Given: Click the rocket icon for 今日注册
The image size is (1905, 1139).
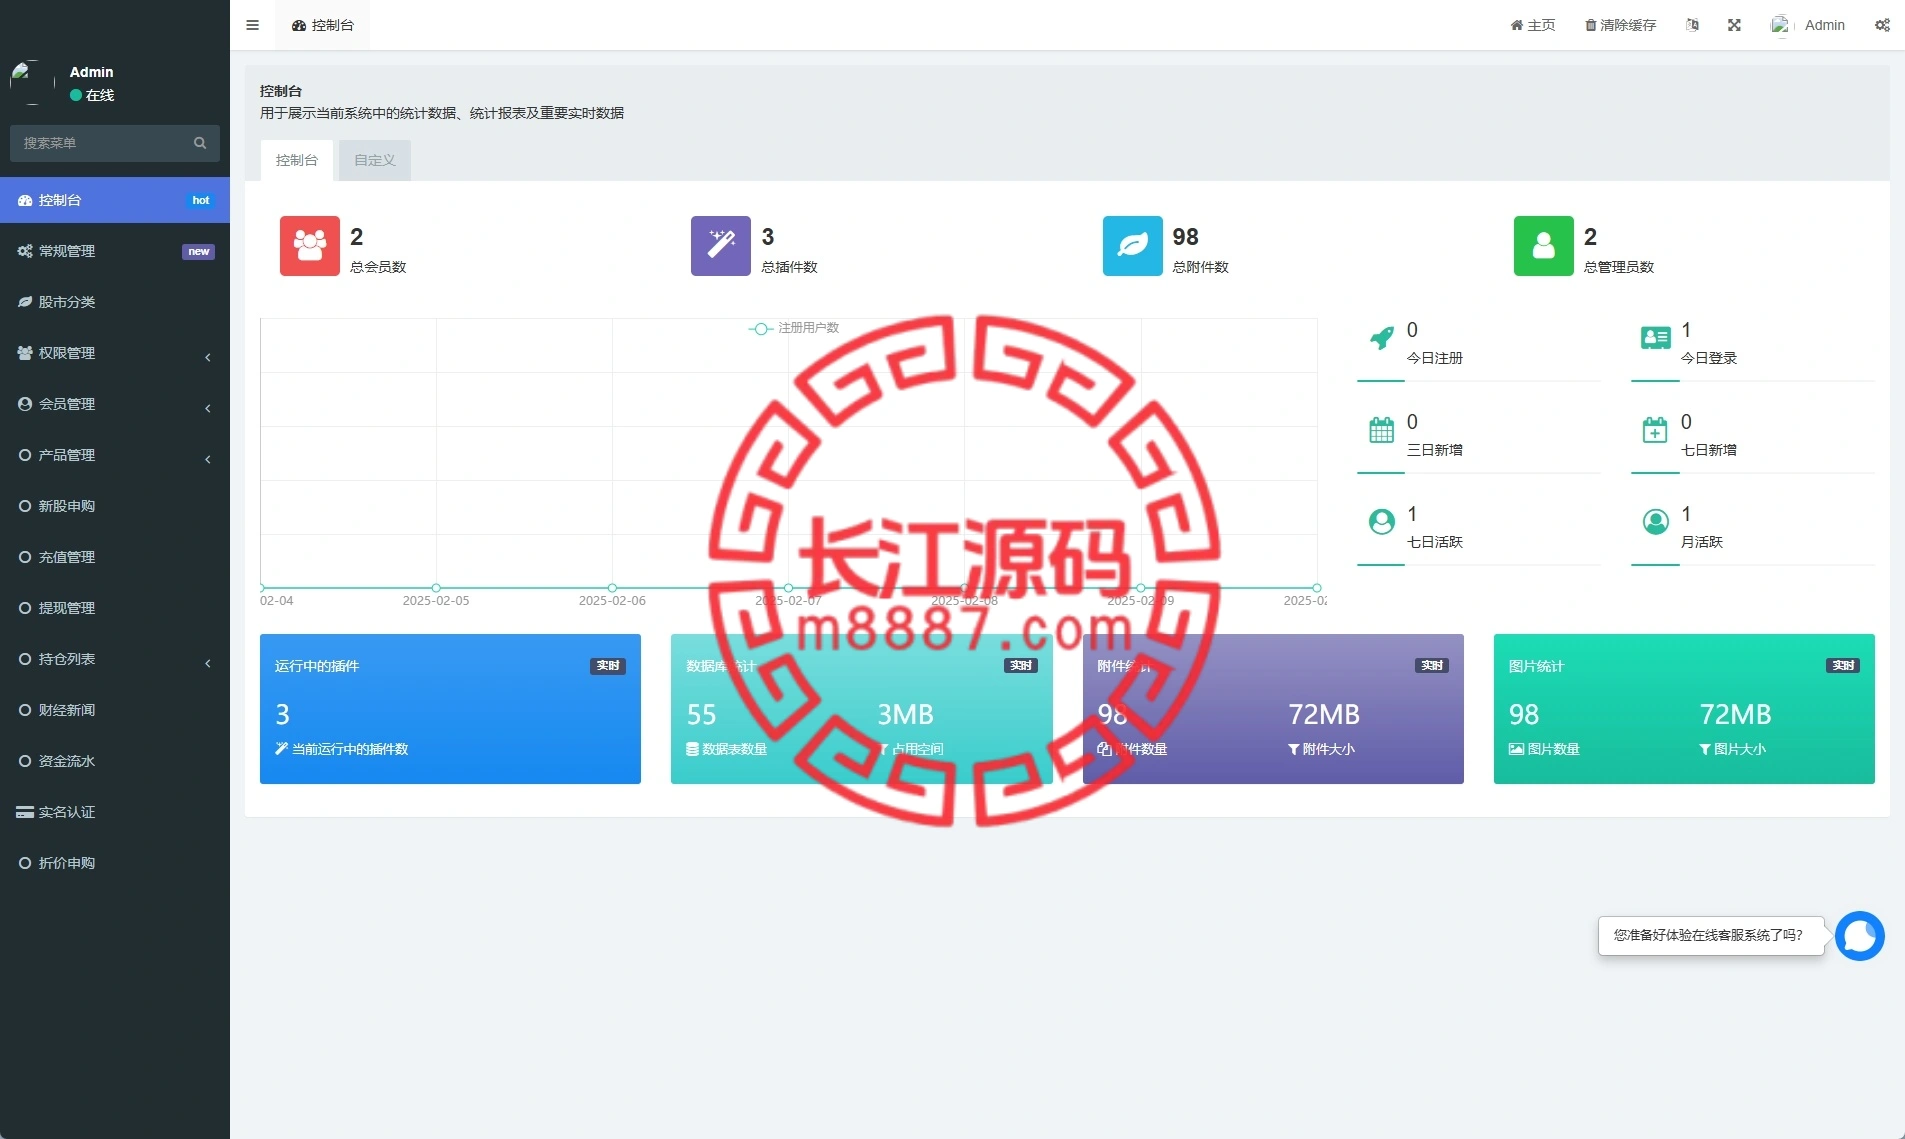Looking at the screenshot, I should click(1382, 338).
